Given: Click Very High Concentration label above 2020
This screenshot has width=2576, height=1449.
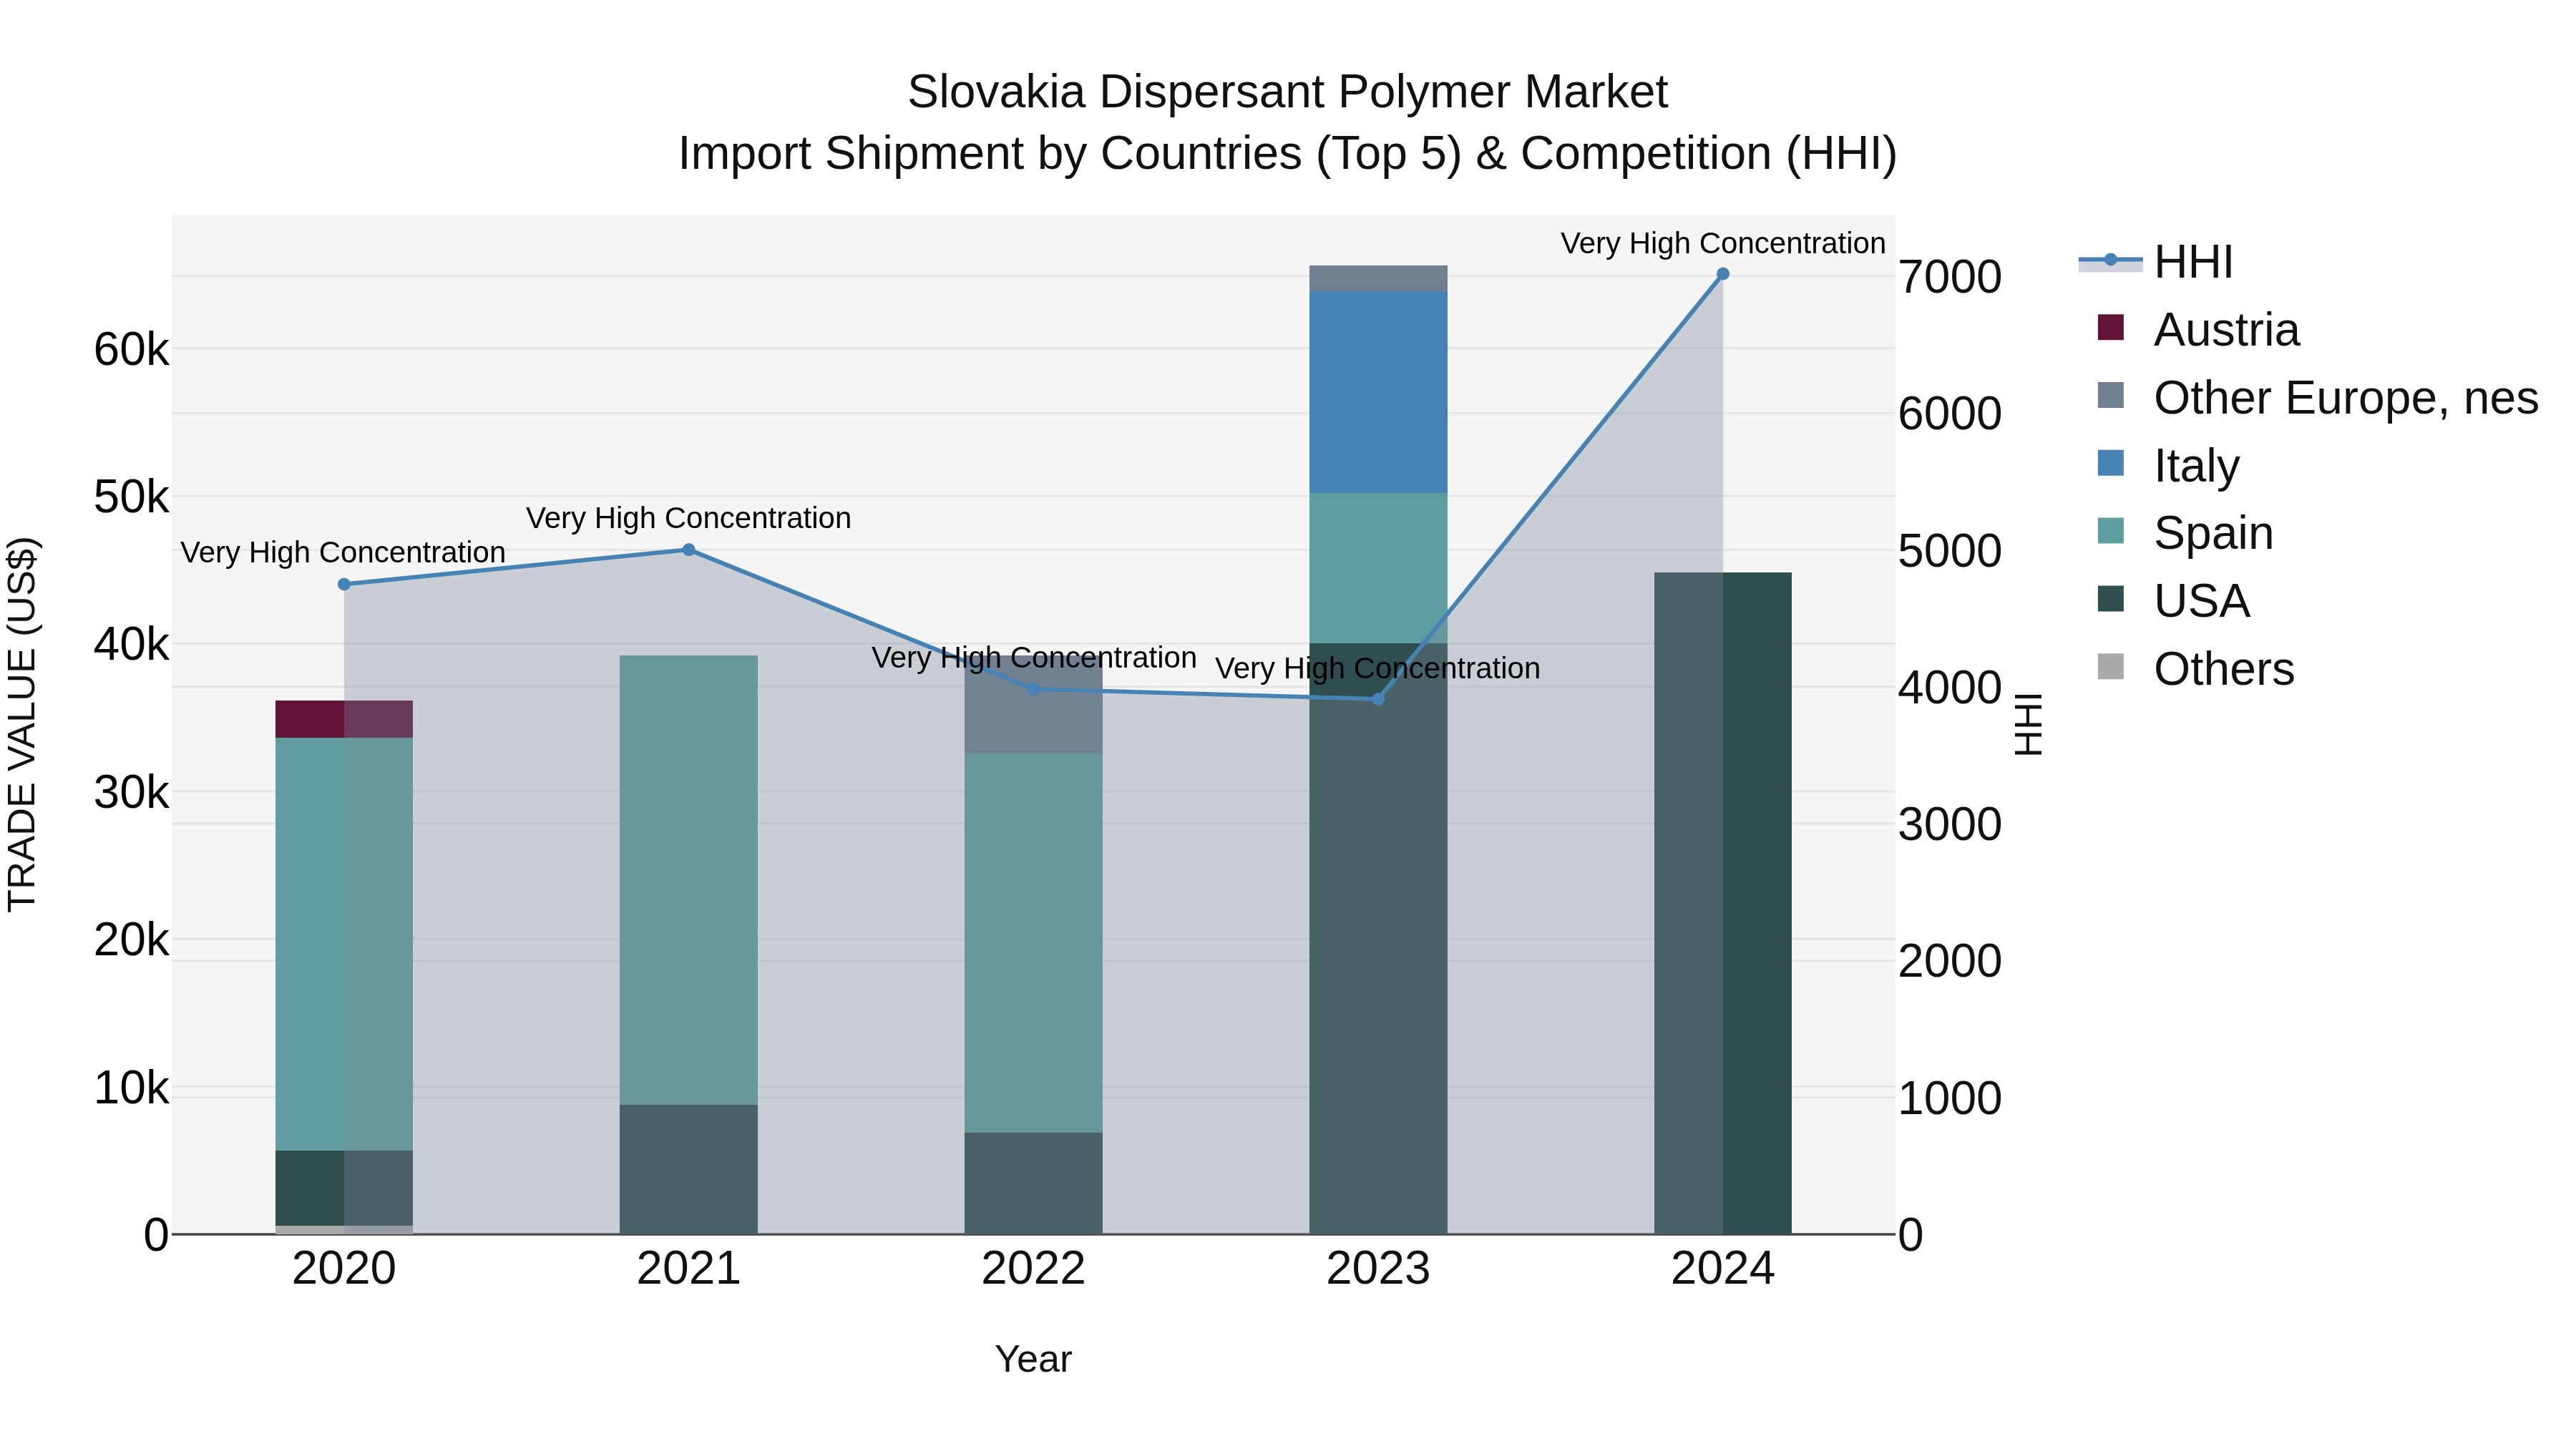Looking at the screenshot, I should (343, 552).
